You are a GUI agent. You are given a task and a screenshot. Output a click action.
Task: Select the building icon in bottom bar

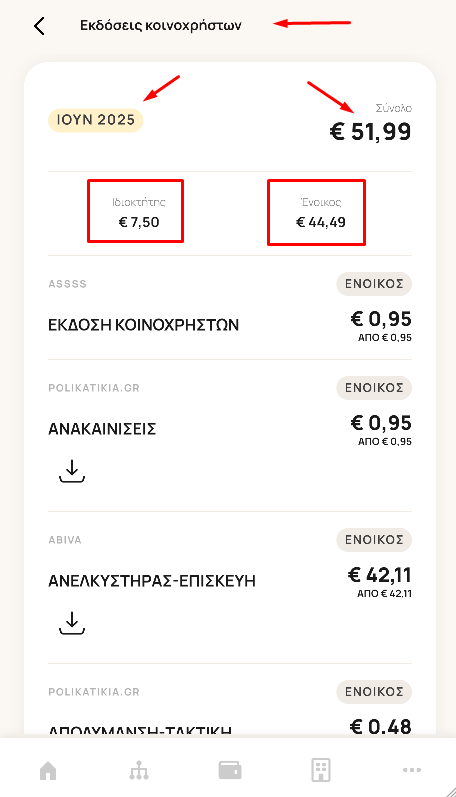tap(321, 770)
